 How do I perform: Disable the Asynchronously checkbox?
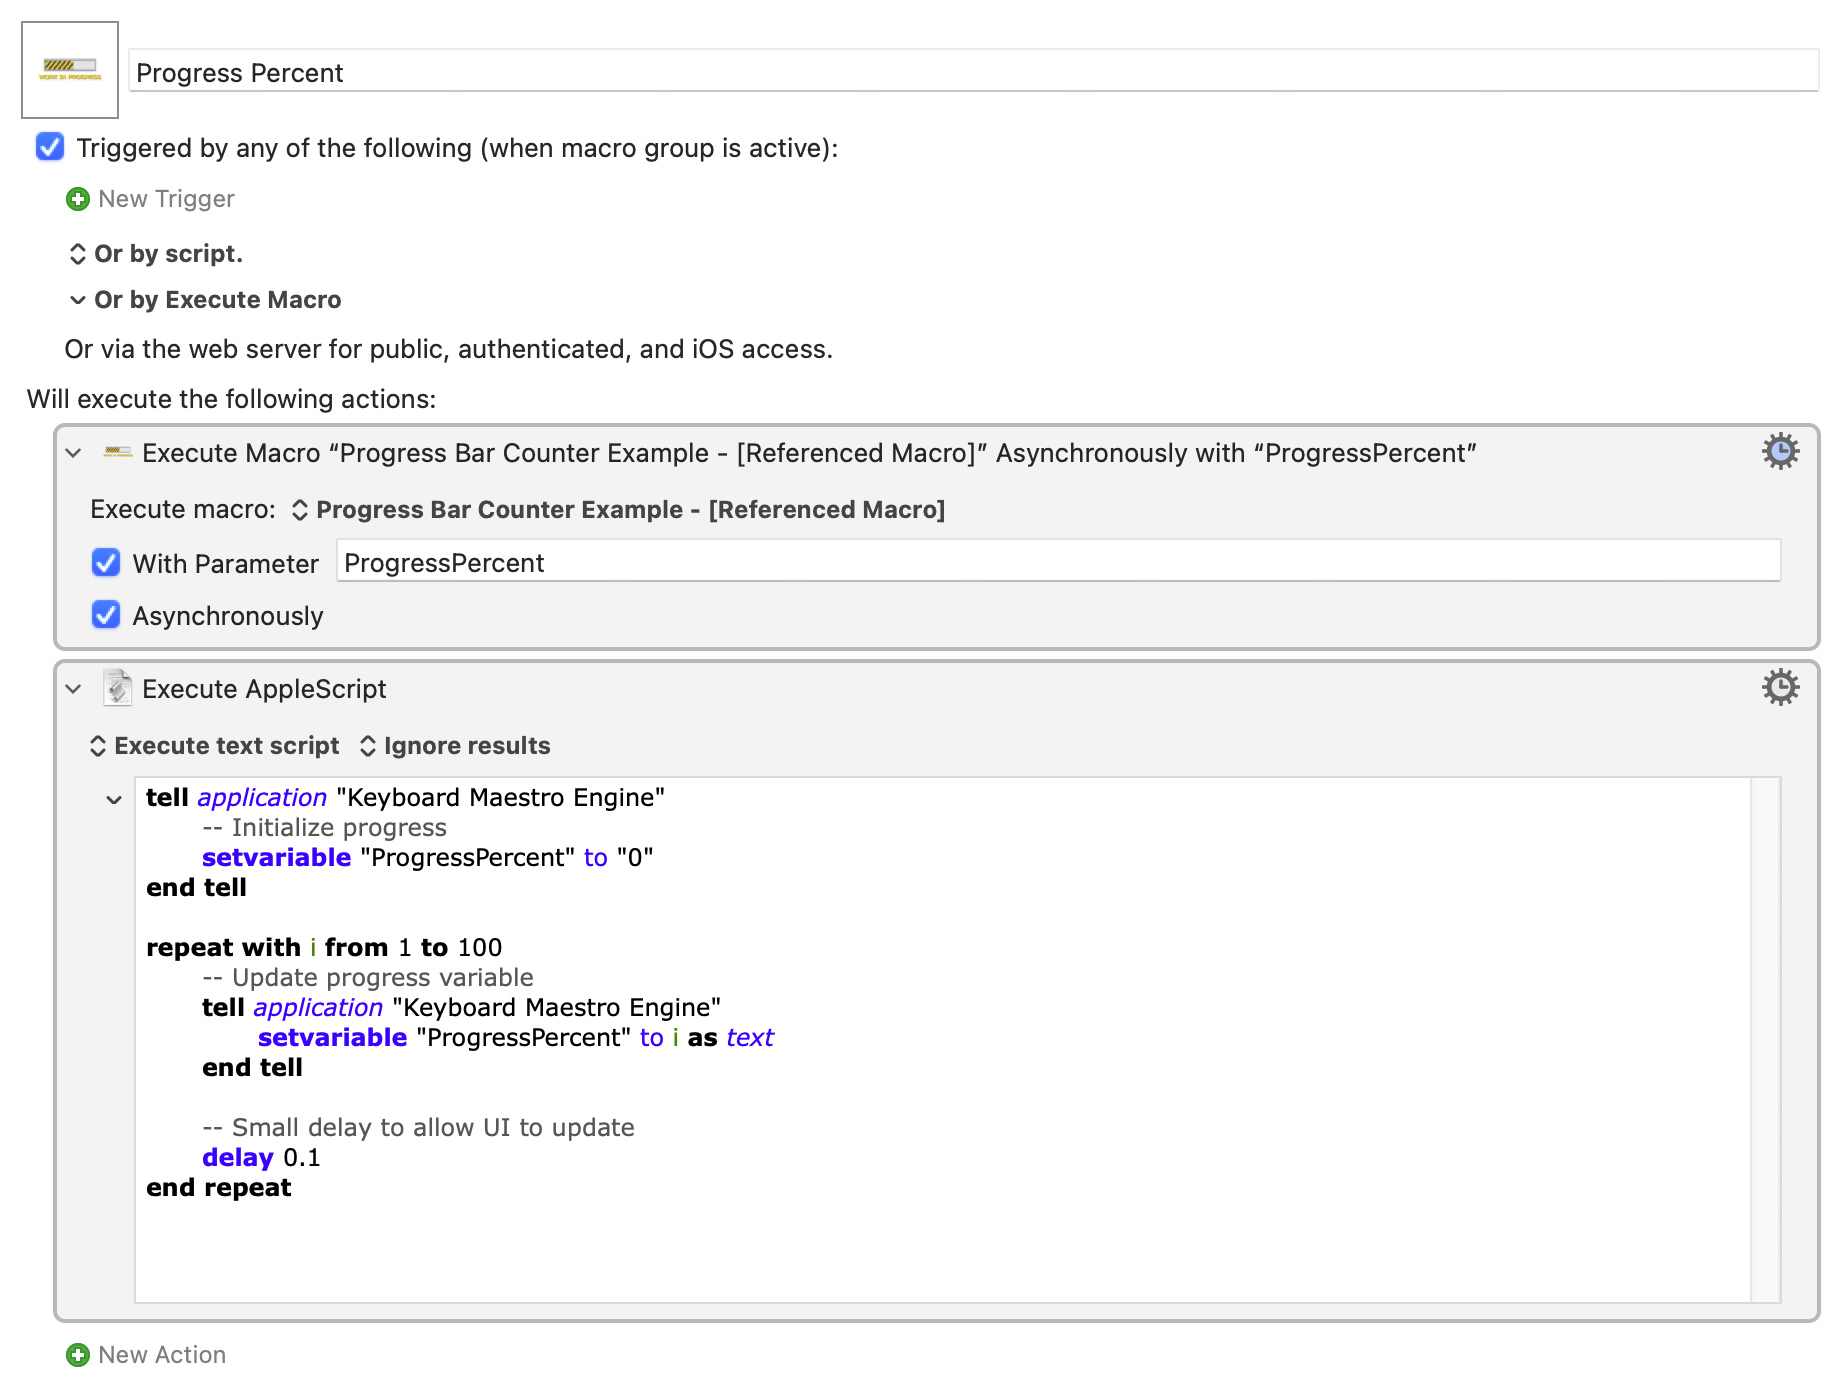106,615
